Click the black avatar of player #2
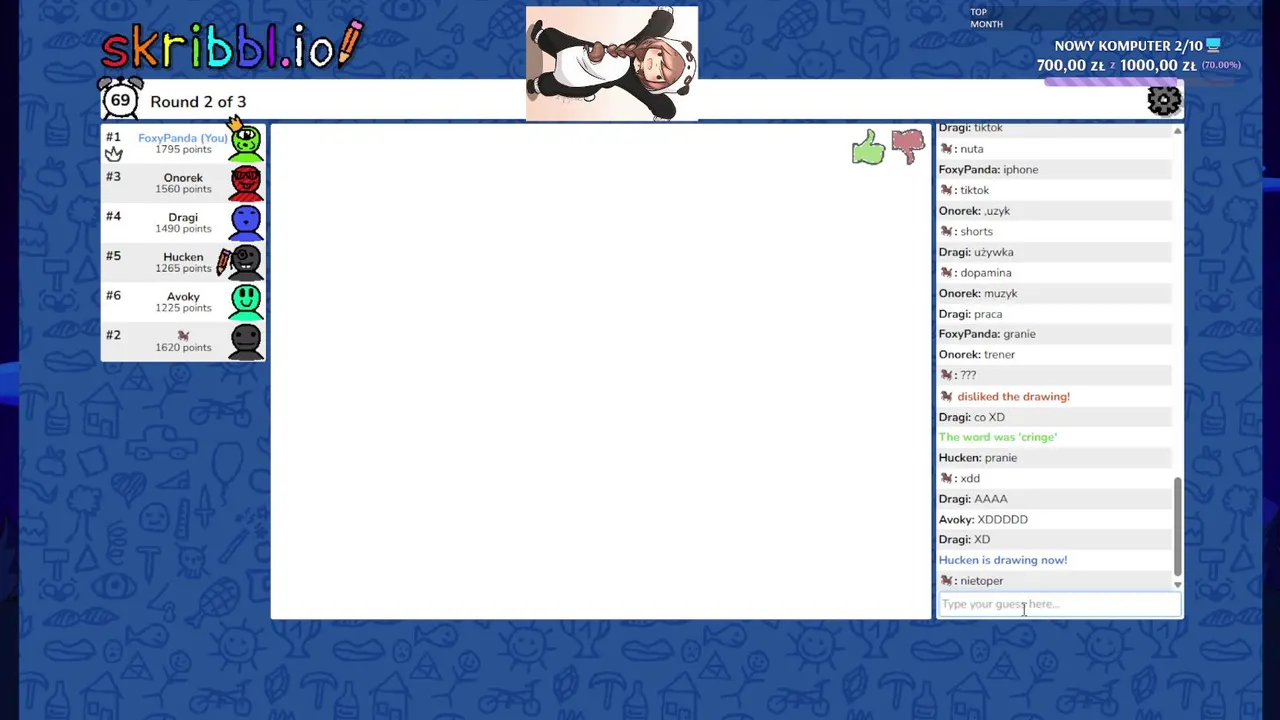Viewport: 1280px width, 720px height. pyautogui.click(x=246, y=341)
